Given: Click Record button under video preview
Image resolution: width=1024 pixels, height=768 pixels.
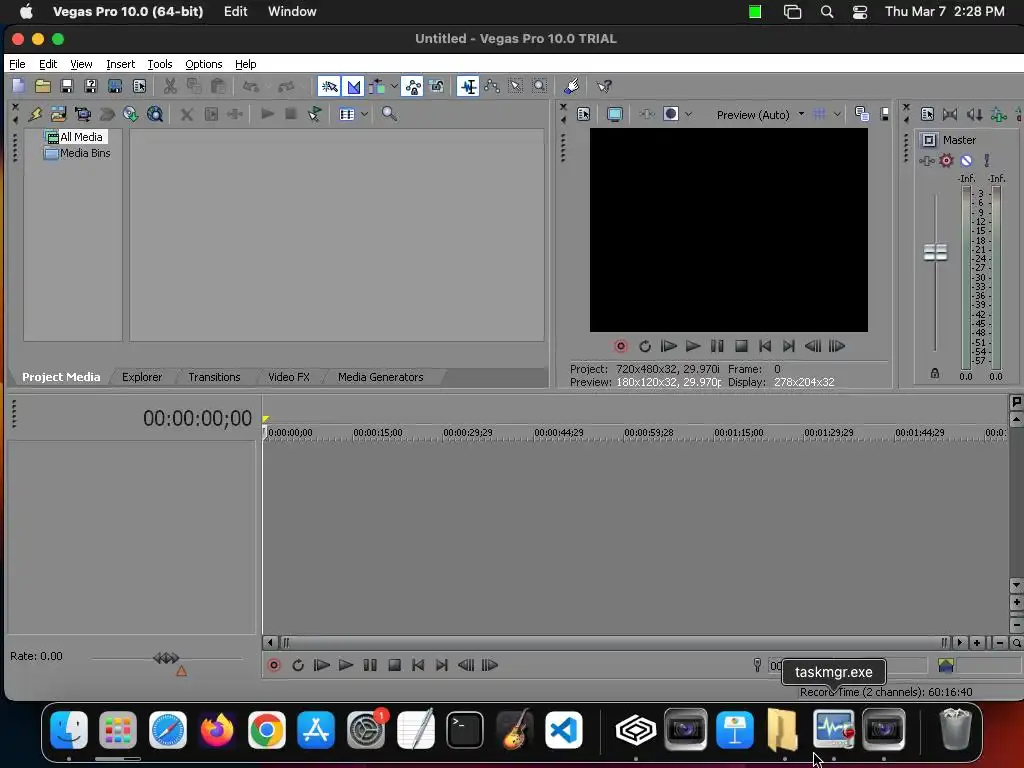Looking at the screenshot, I should (620, 346).
